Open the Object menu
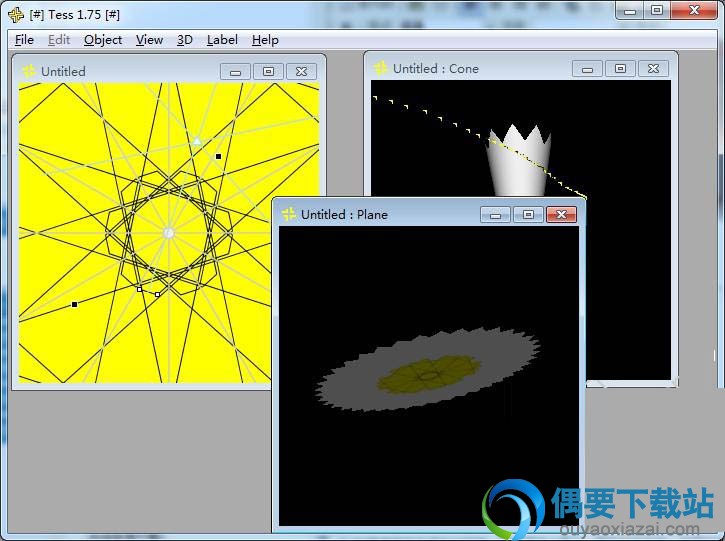Screen dimensions: 725x541 [x=103, y=40]
